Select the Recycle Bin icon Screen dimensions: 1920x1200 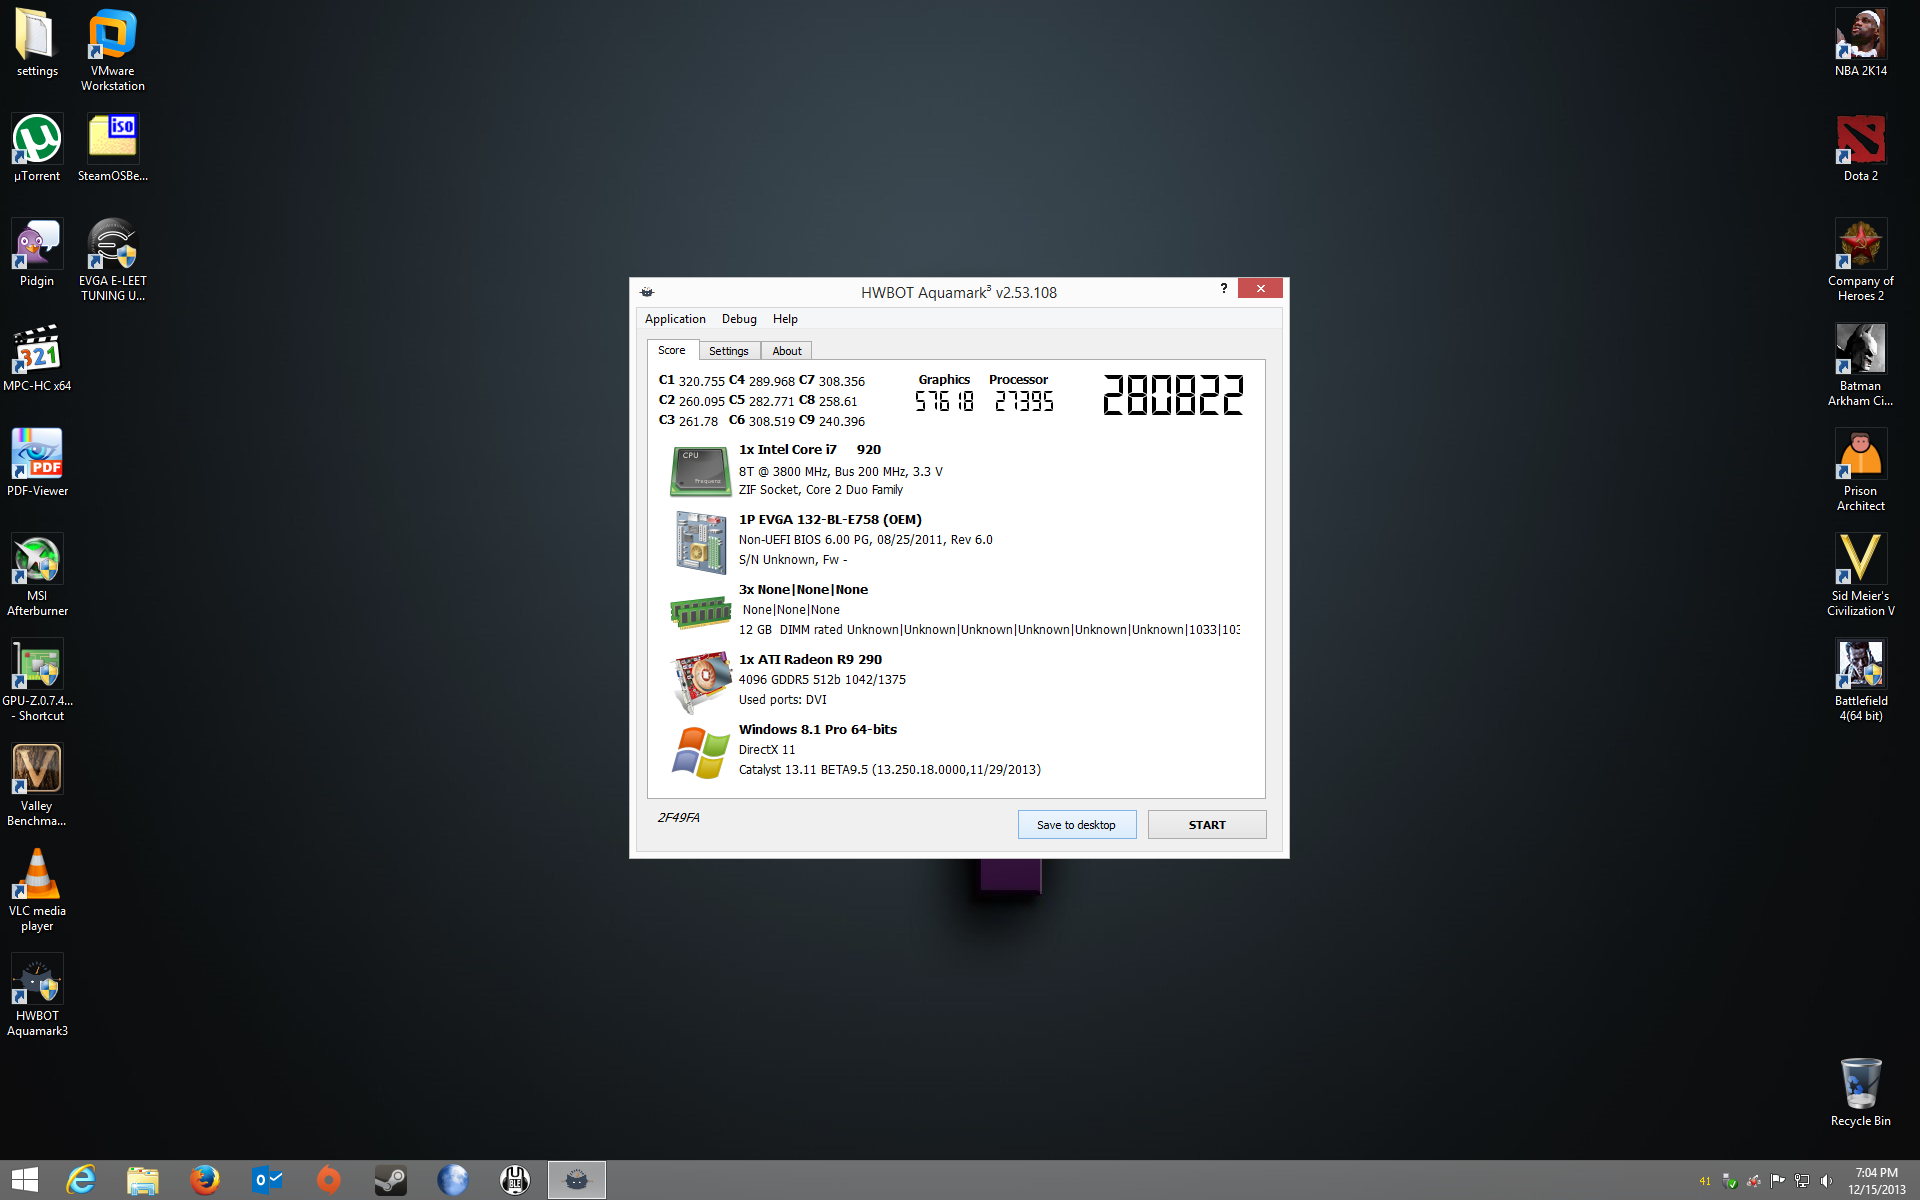click(x=1860, y=1092)
